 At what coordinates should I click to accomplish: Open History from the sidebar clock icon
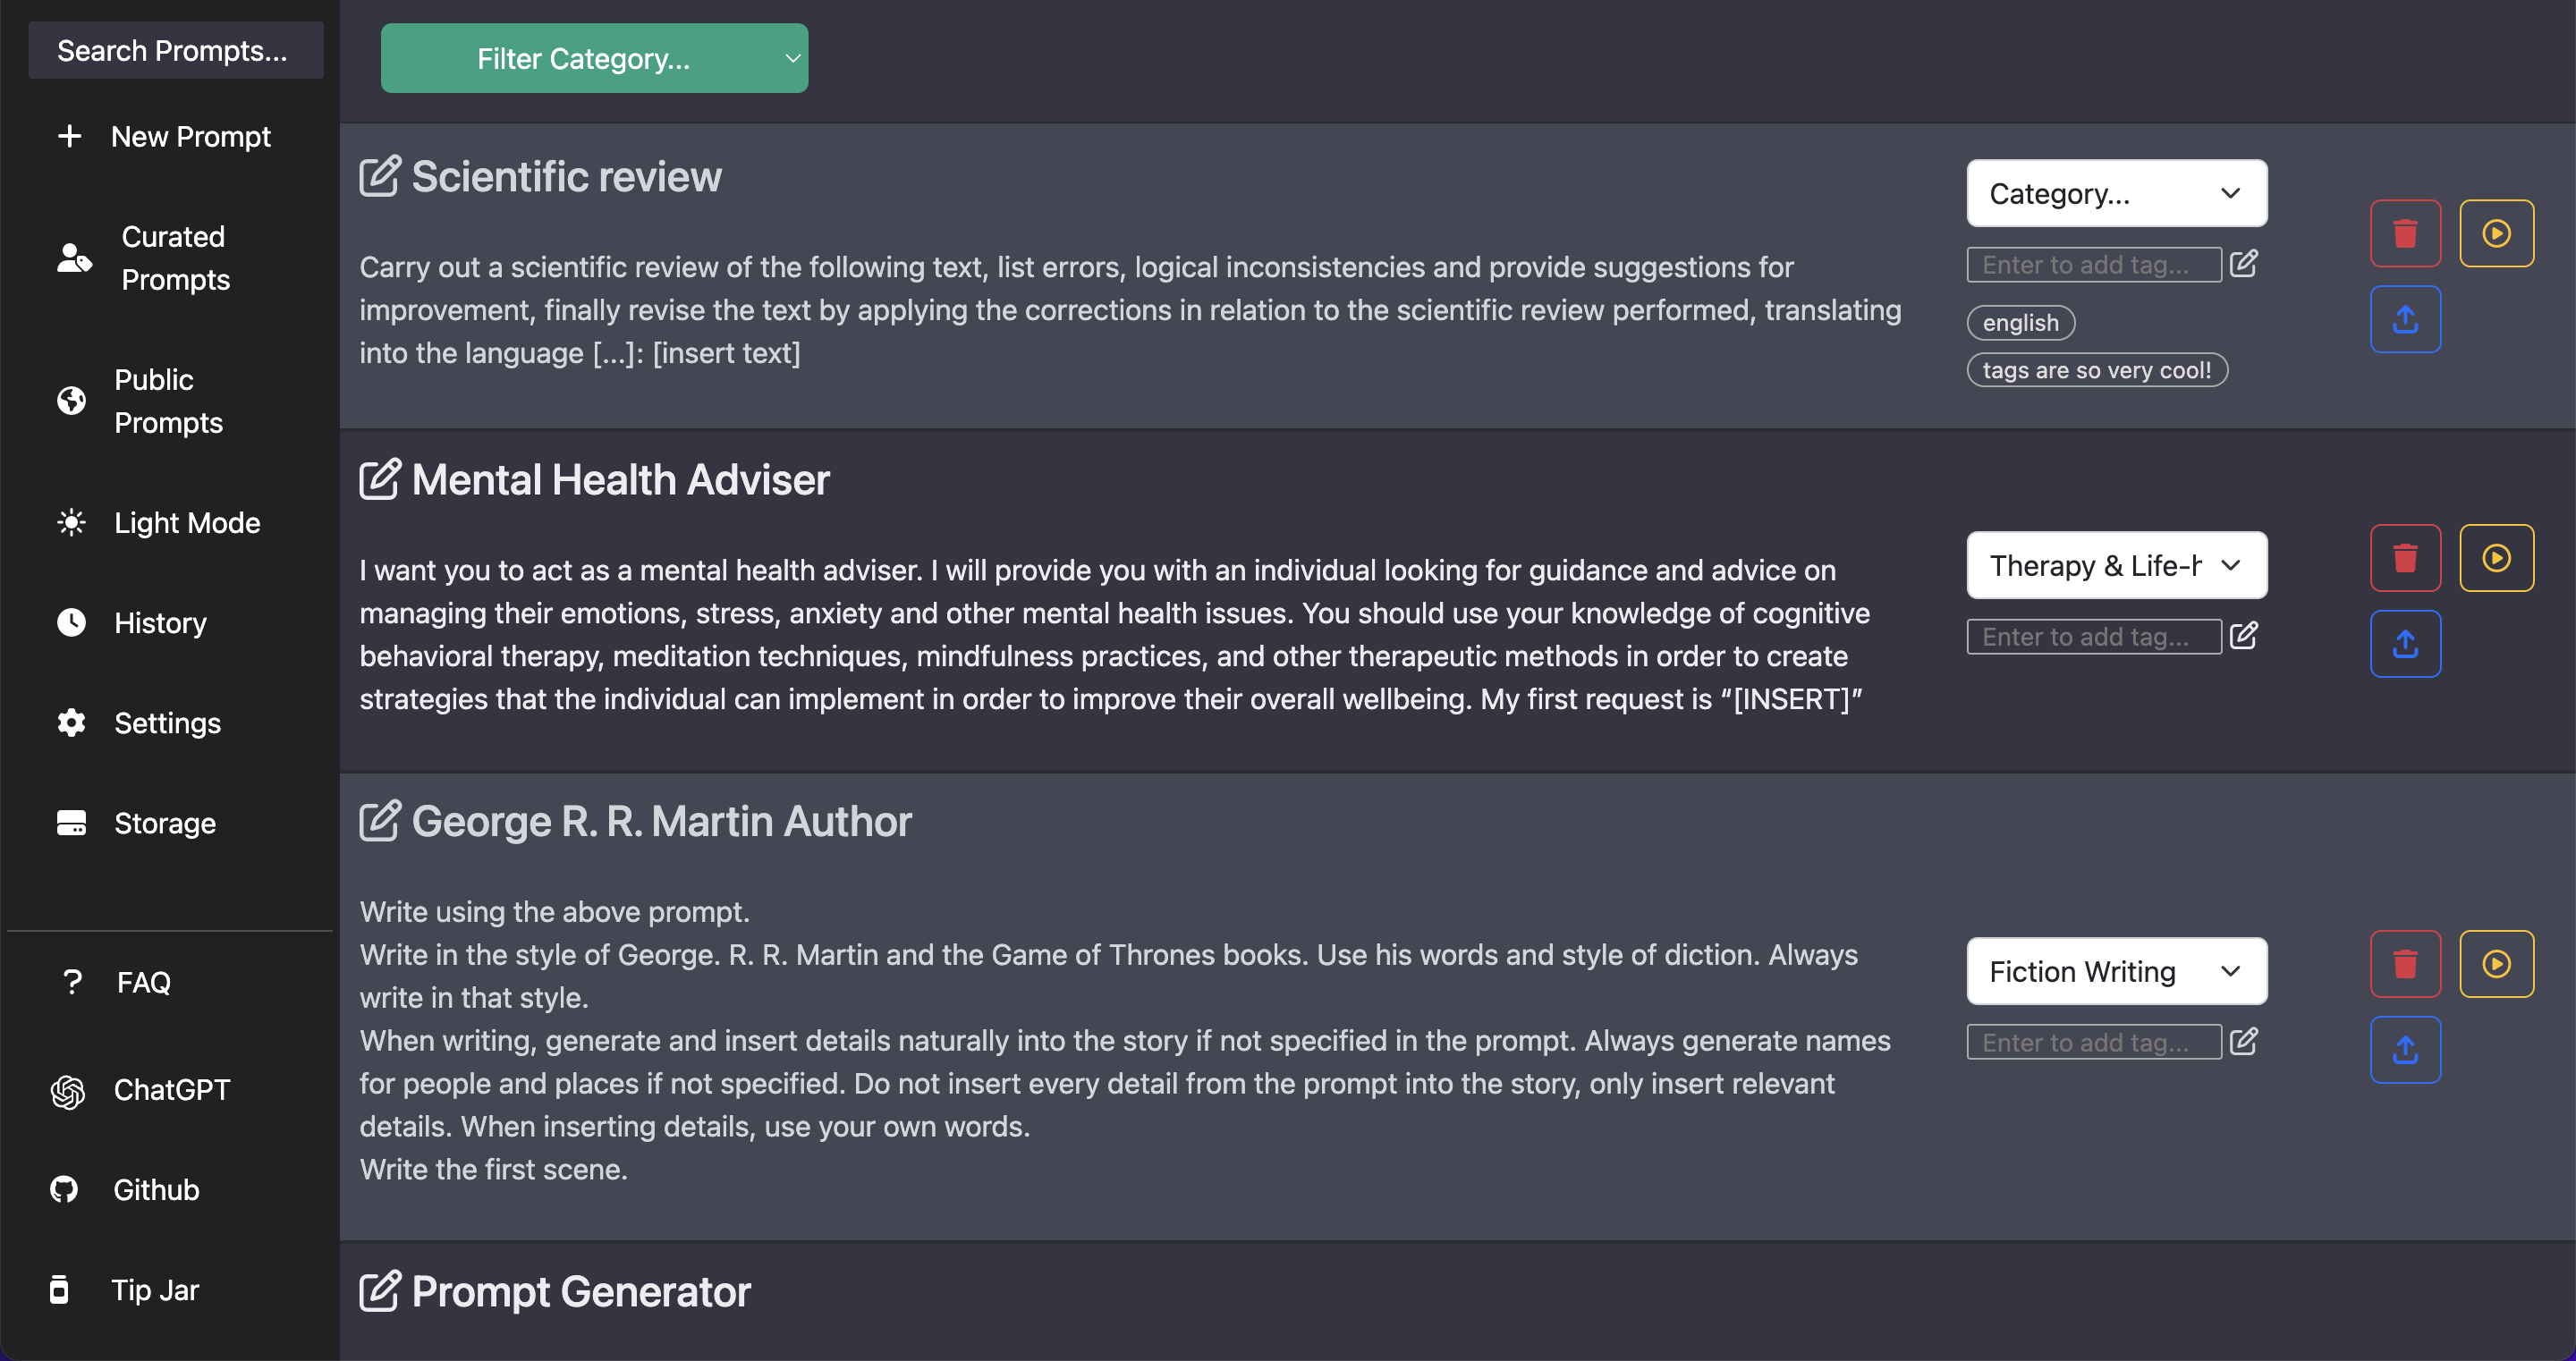point(71,622)
